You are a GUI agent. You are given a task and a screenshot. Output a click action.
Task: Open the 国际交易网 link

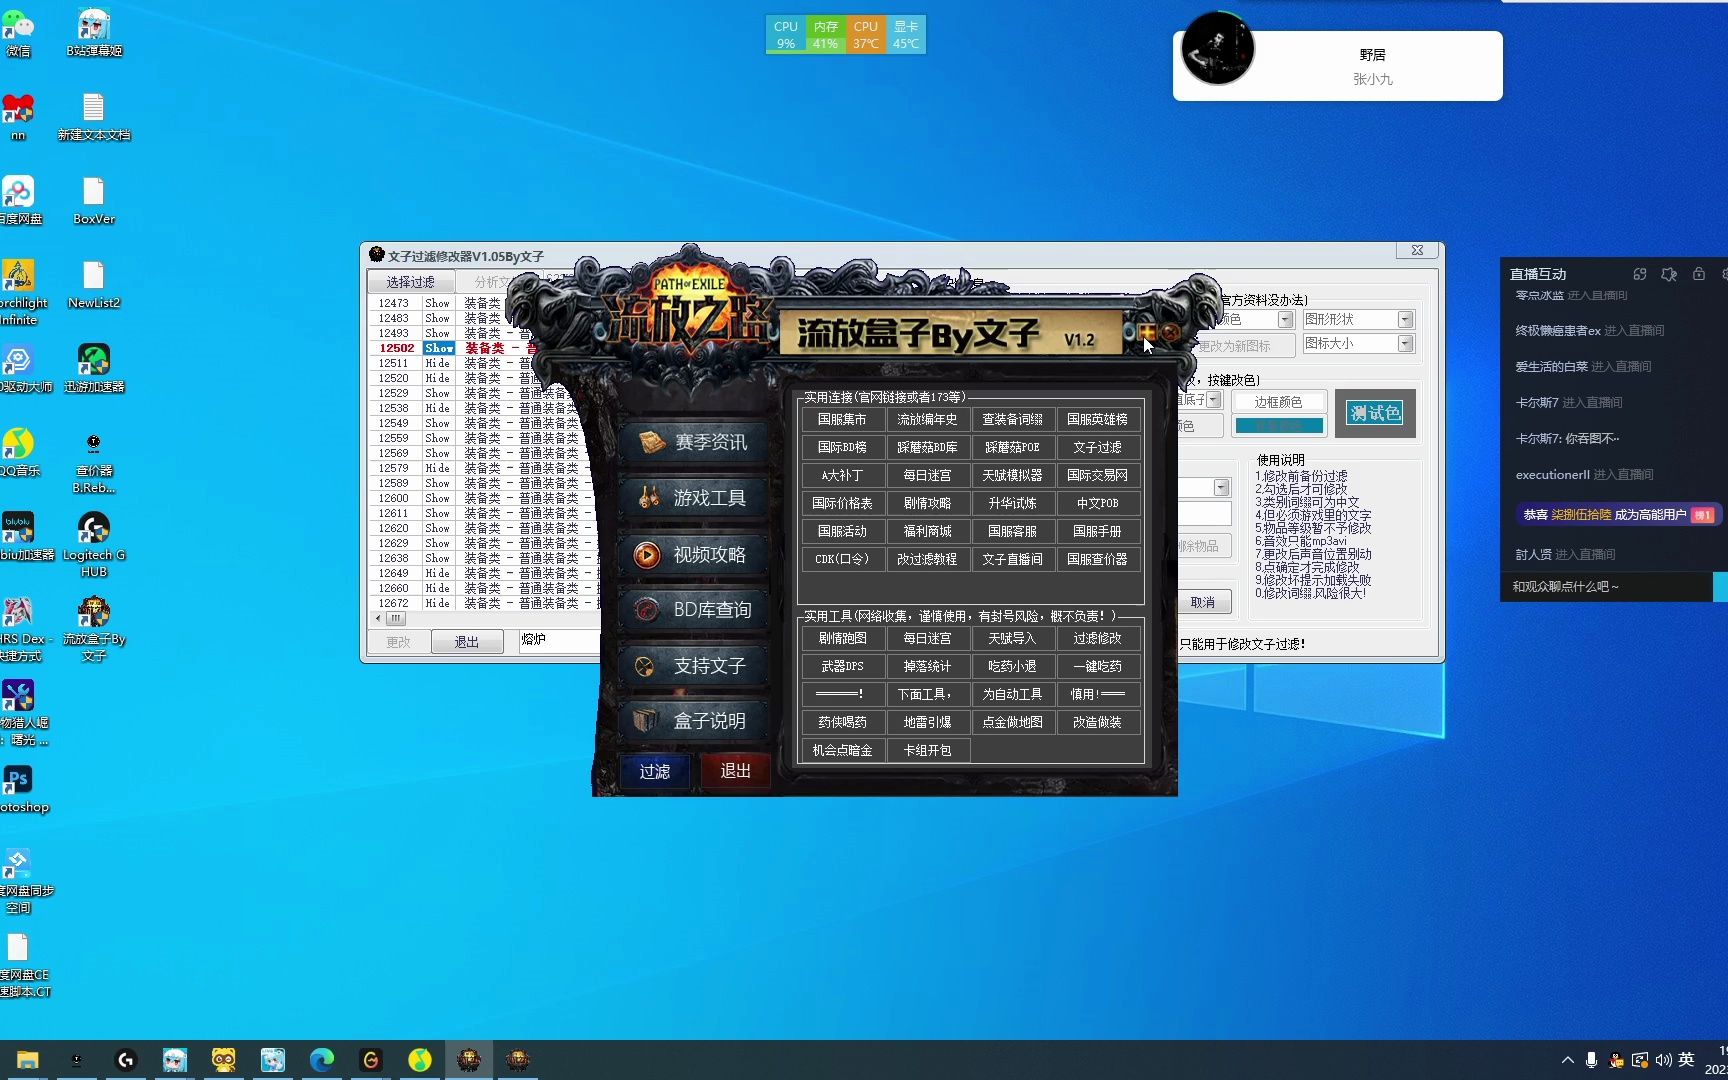tap(1097, 475)
